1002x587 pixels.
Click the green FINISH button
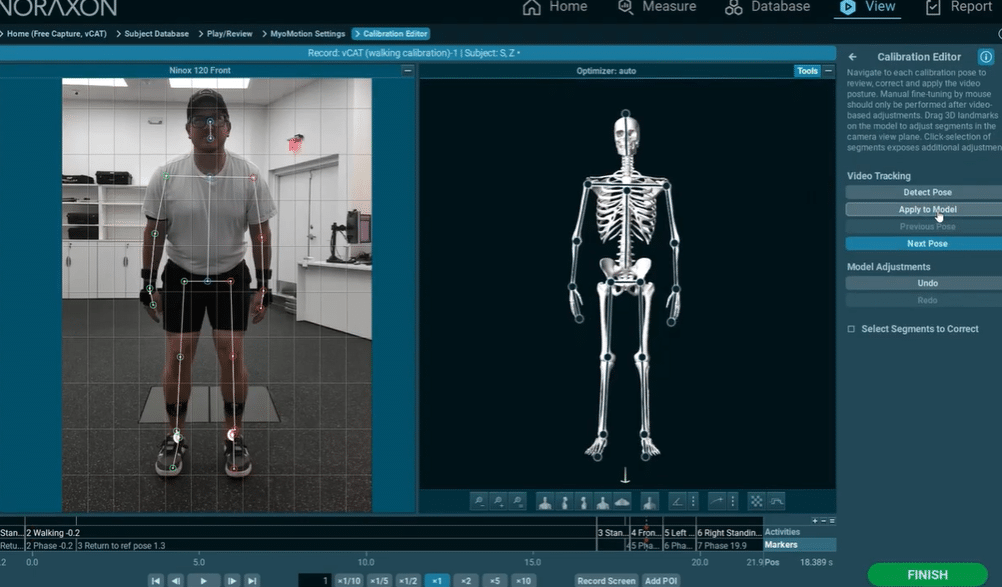pos(927,575)
